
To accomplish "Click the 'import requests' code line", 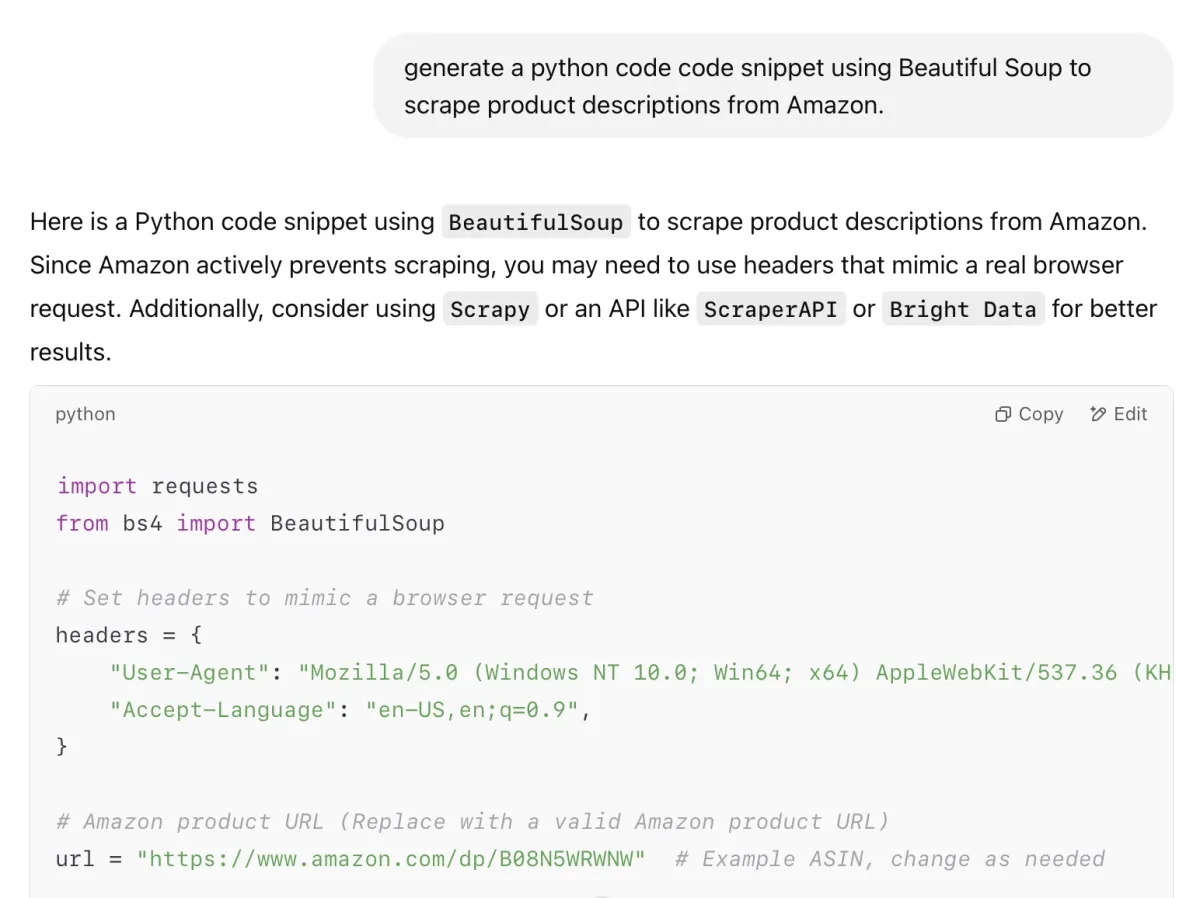I will pos(157,486).
